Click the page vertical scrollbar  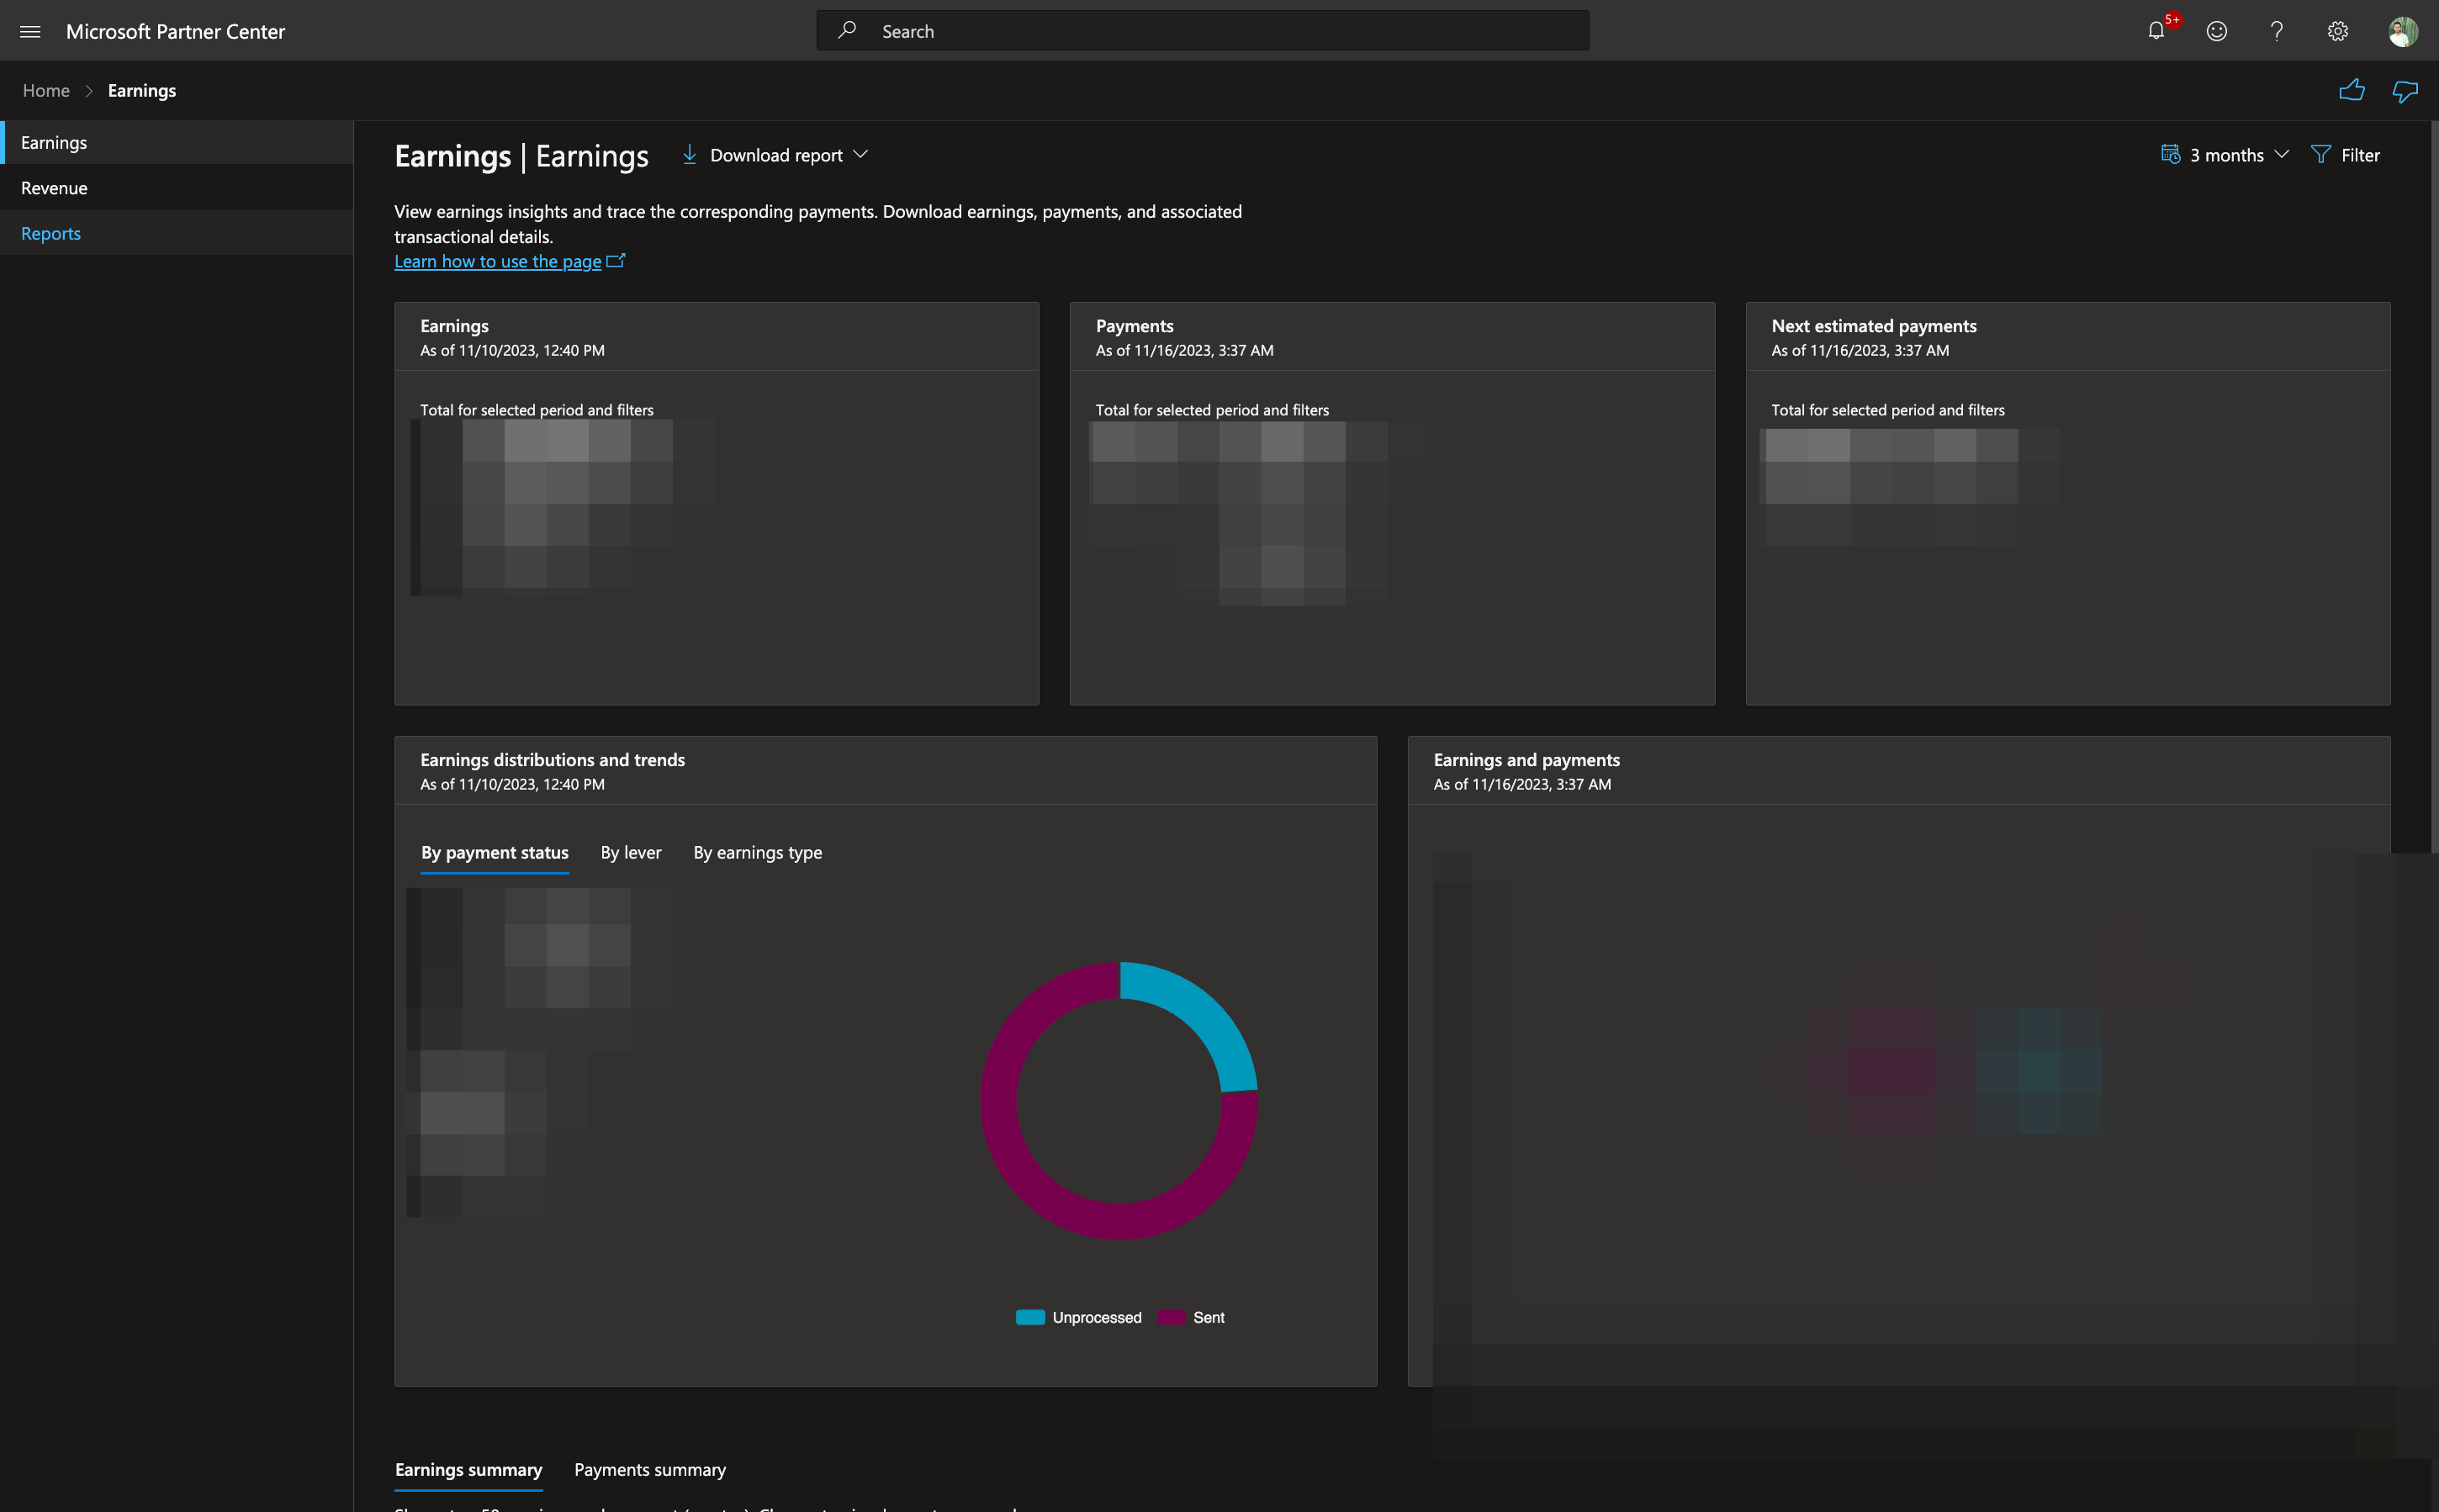pos(2434,486)
